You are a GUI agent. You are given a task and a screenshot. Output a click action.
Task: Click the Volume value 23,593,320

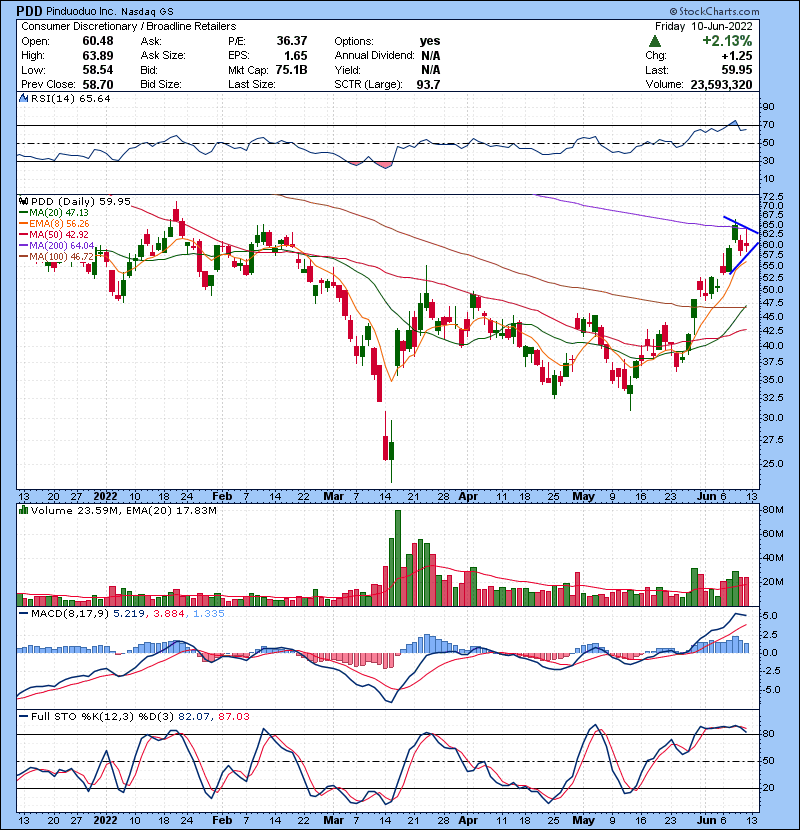721,84
